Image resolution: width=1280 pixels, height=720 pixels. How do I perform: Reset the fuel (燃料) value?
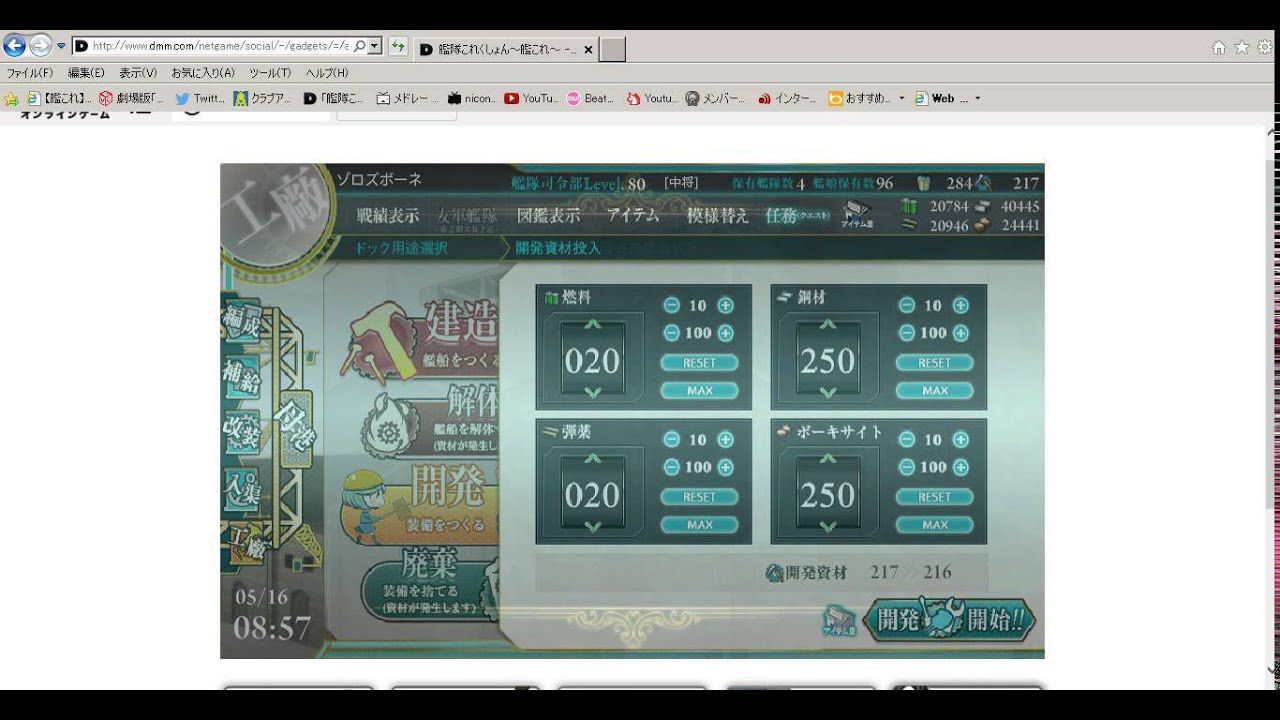coord(699,362)
